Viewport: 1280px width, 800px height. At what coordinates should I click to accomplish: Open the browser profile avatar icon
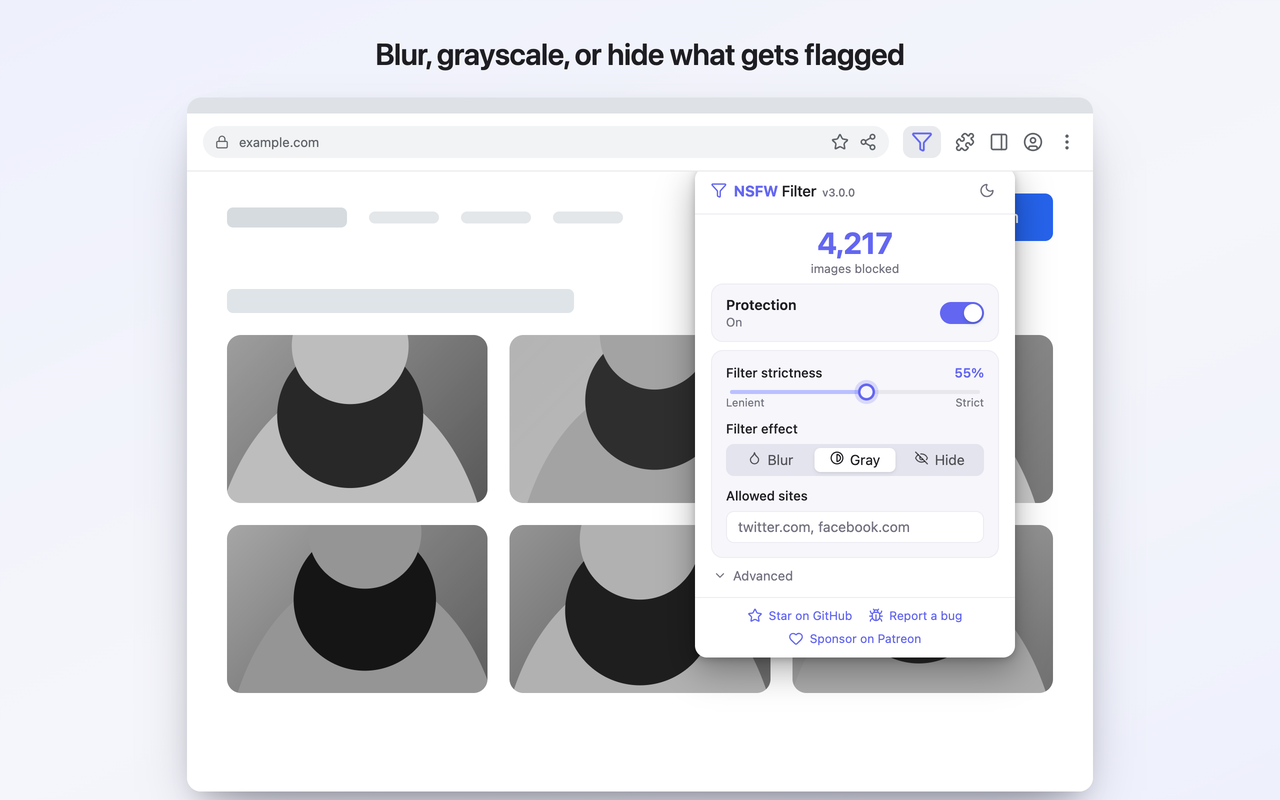(x=1033, y=142)
